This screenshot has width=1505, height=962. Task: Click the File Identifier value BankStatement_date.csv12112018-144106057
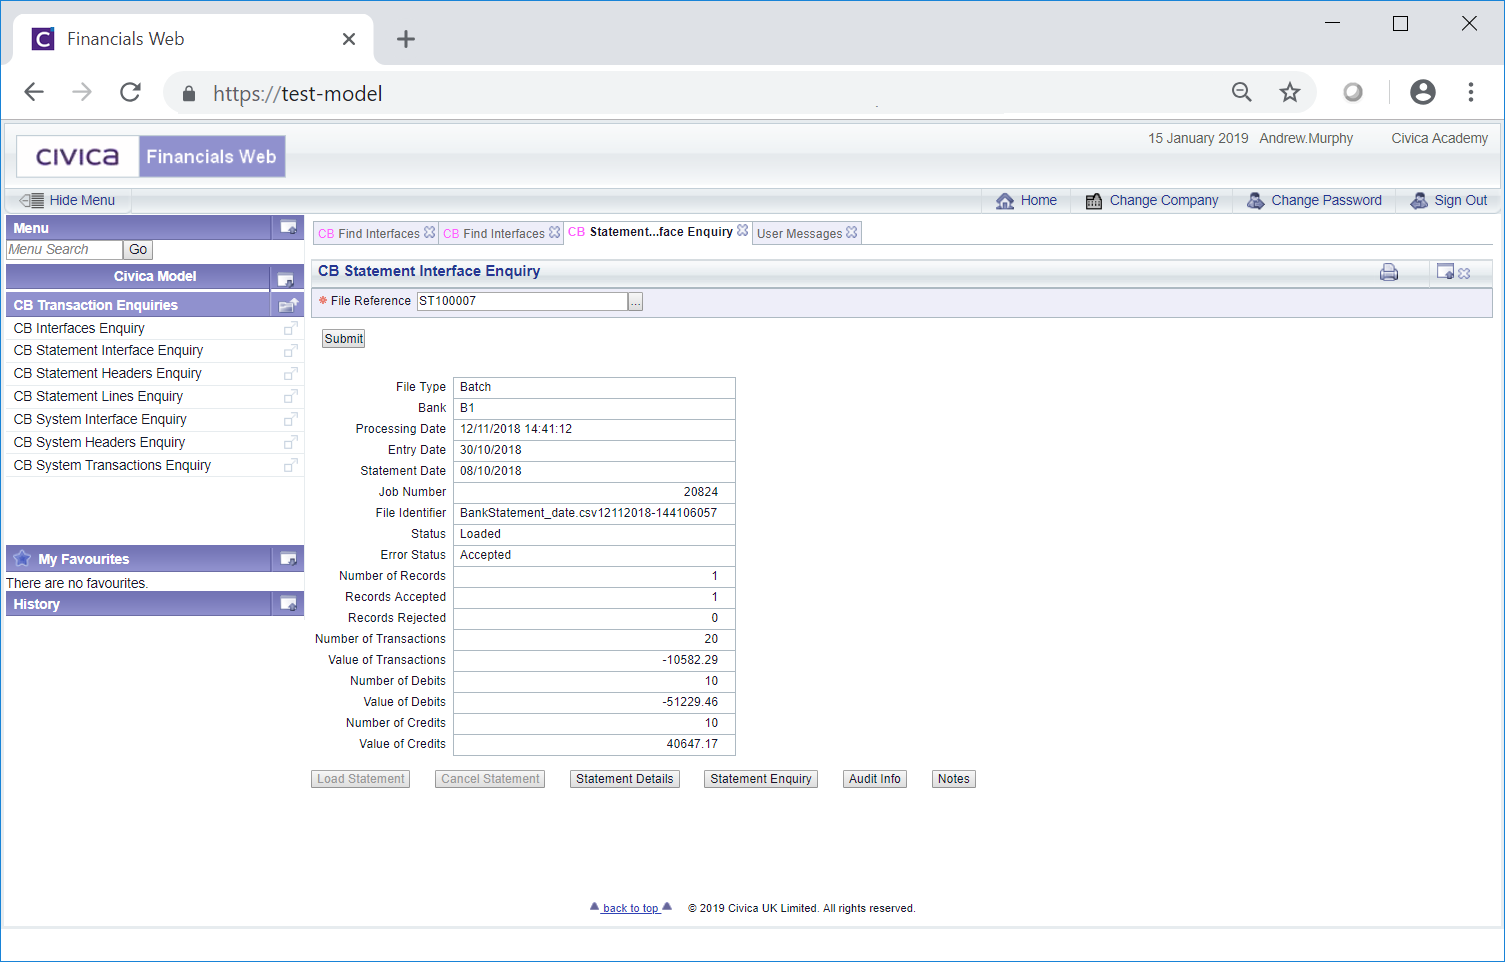(588, 513)
